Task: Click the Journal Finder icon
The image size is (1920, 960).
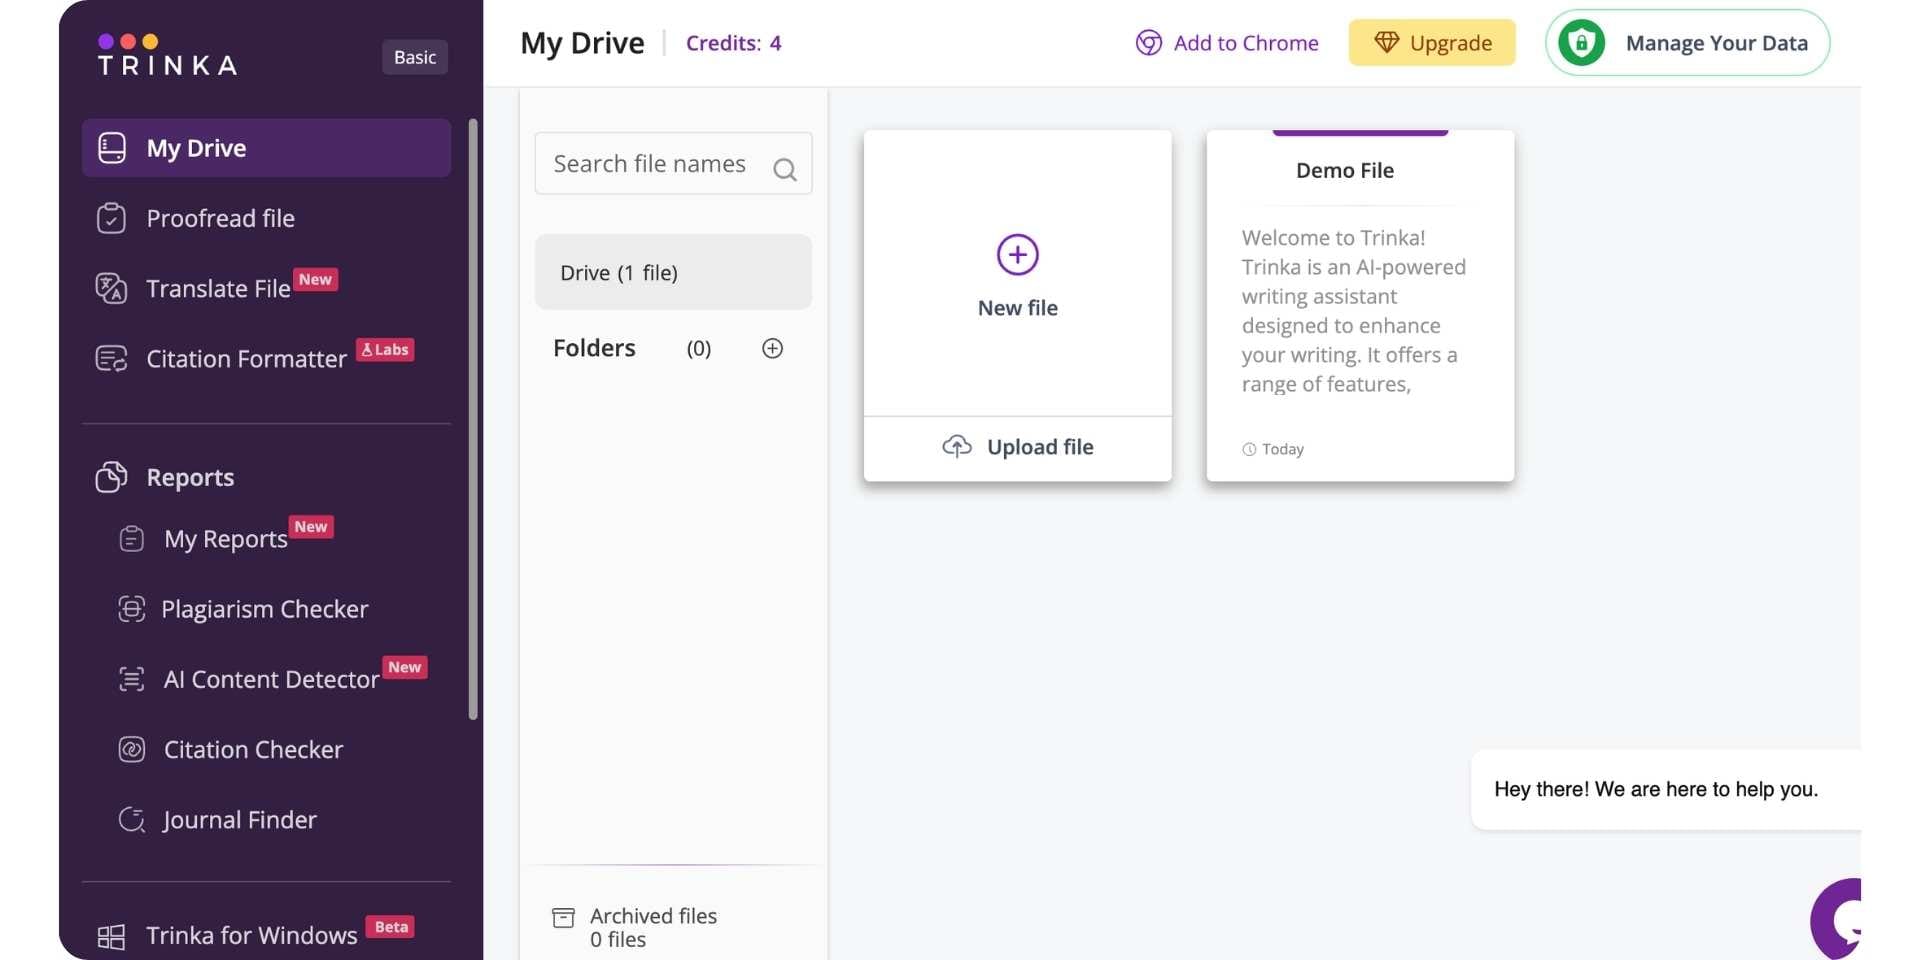Action: (131, 819)
